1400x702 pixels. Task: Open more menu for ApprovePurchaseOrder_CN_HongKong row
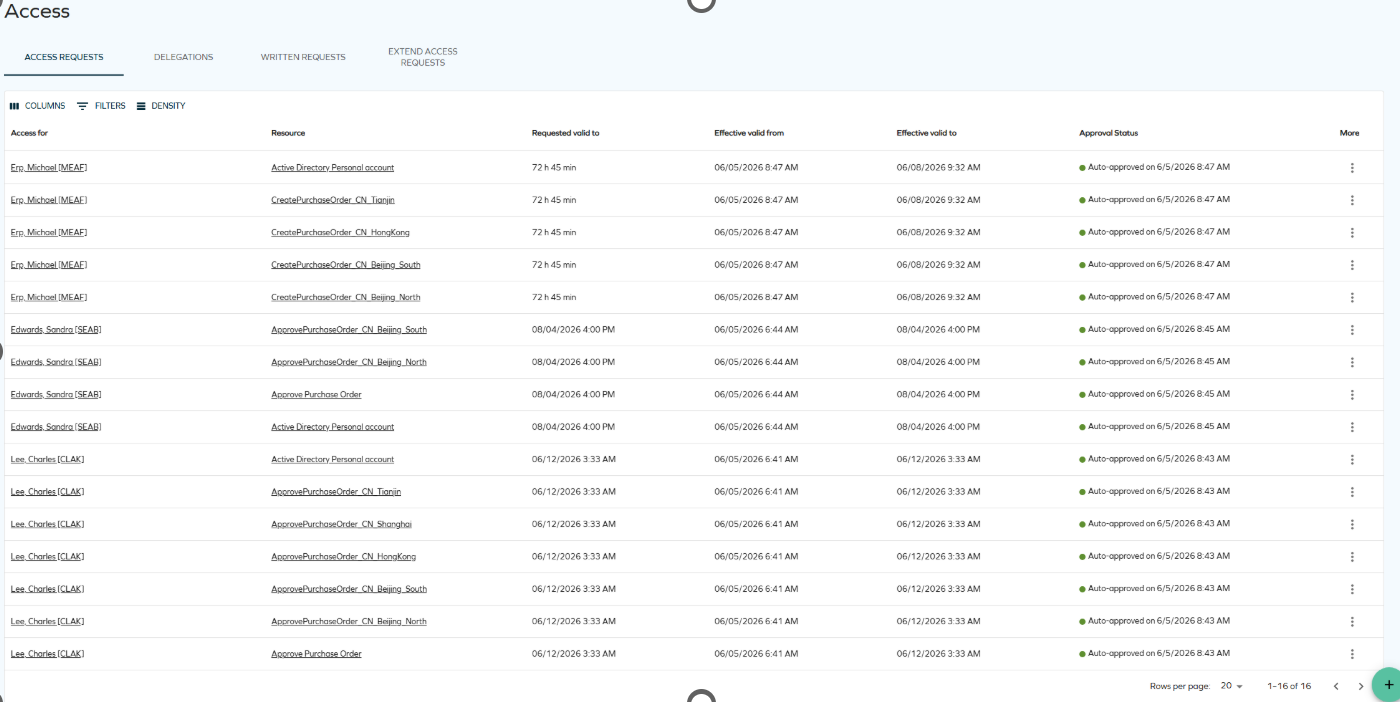point(1352,557)
